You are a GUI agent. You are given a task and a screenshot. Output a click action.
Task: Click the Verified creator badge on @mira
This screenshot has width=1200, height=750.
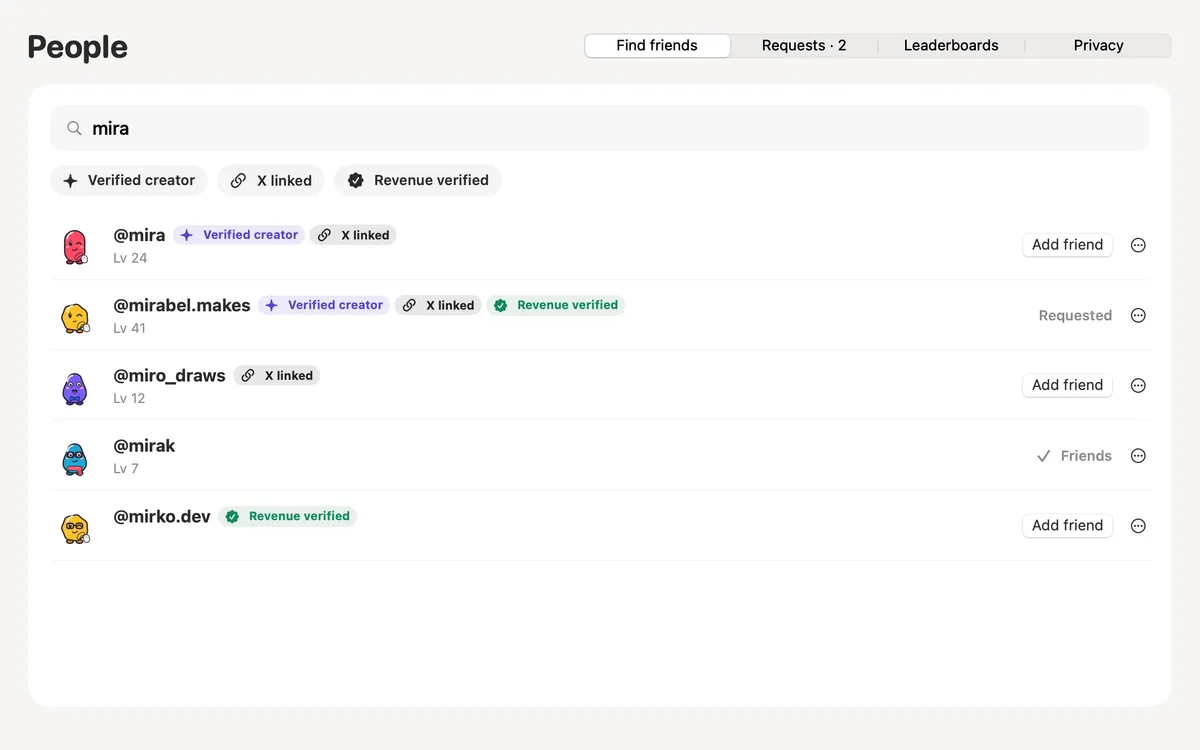coord(239,235)
